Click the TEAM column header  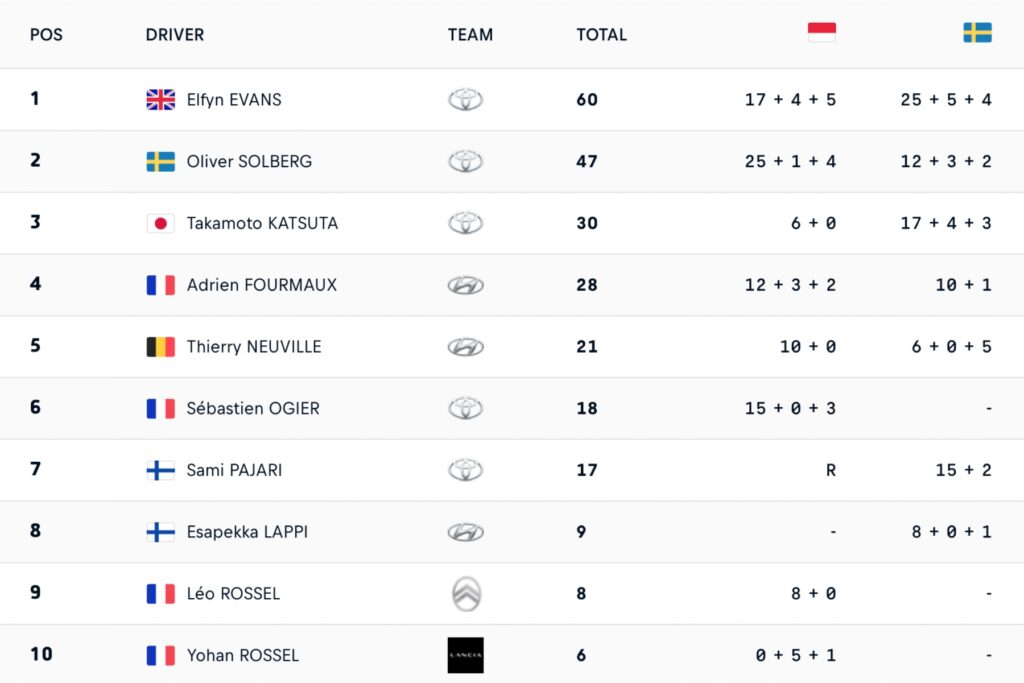[x=470, y=34]
